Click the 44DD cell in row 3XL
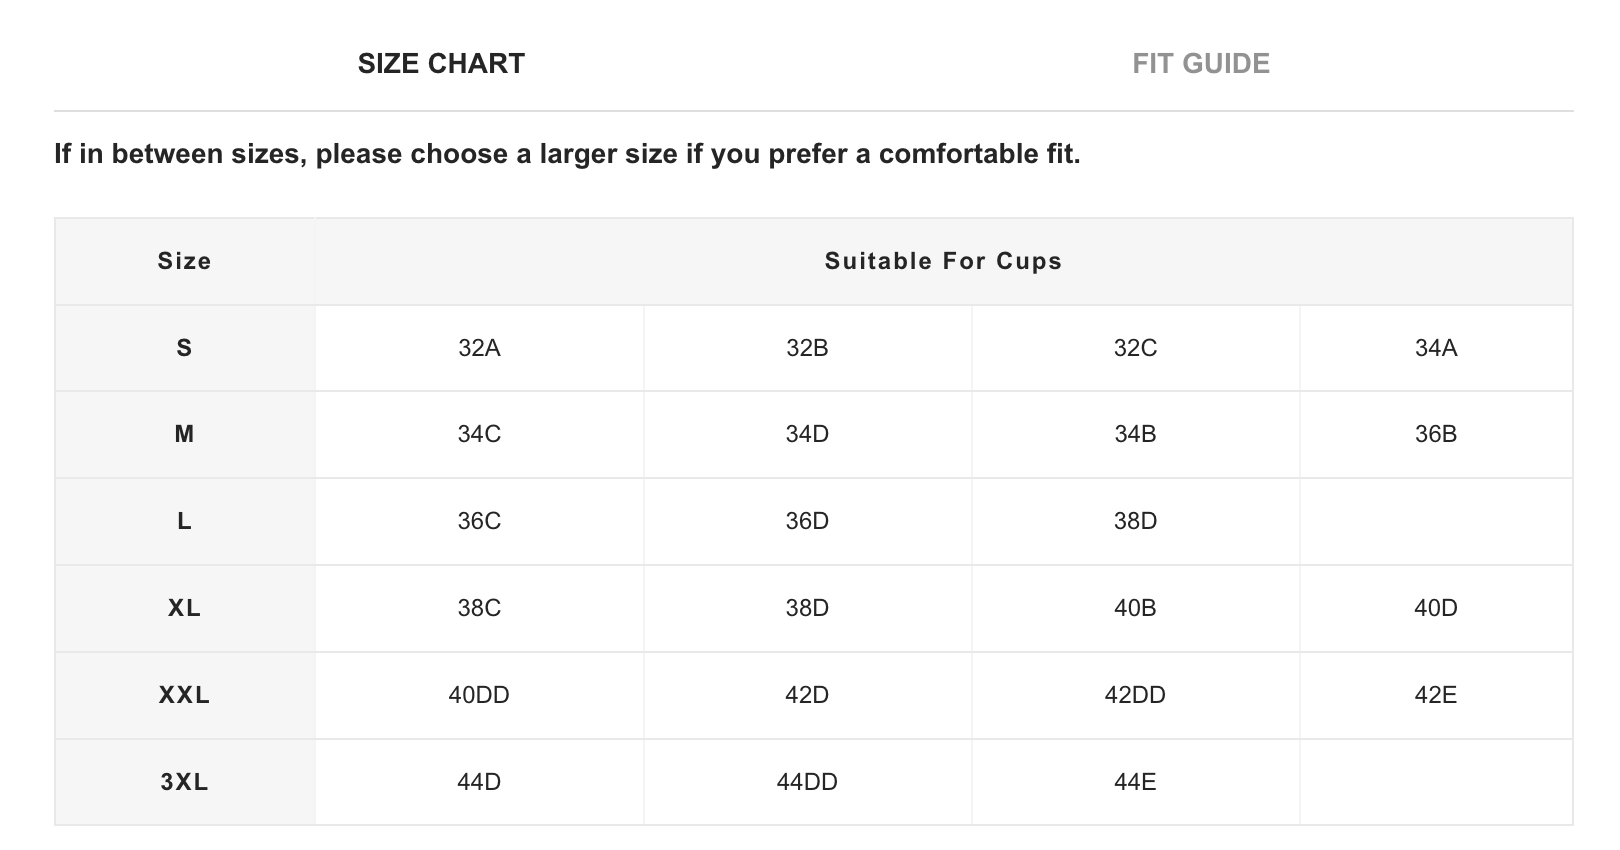Viewport: 1620px width, 850px height. (807, 782)
